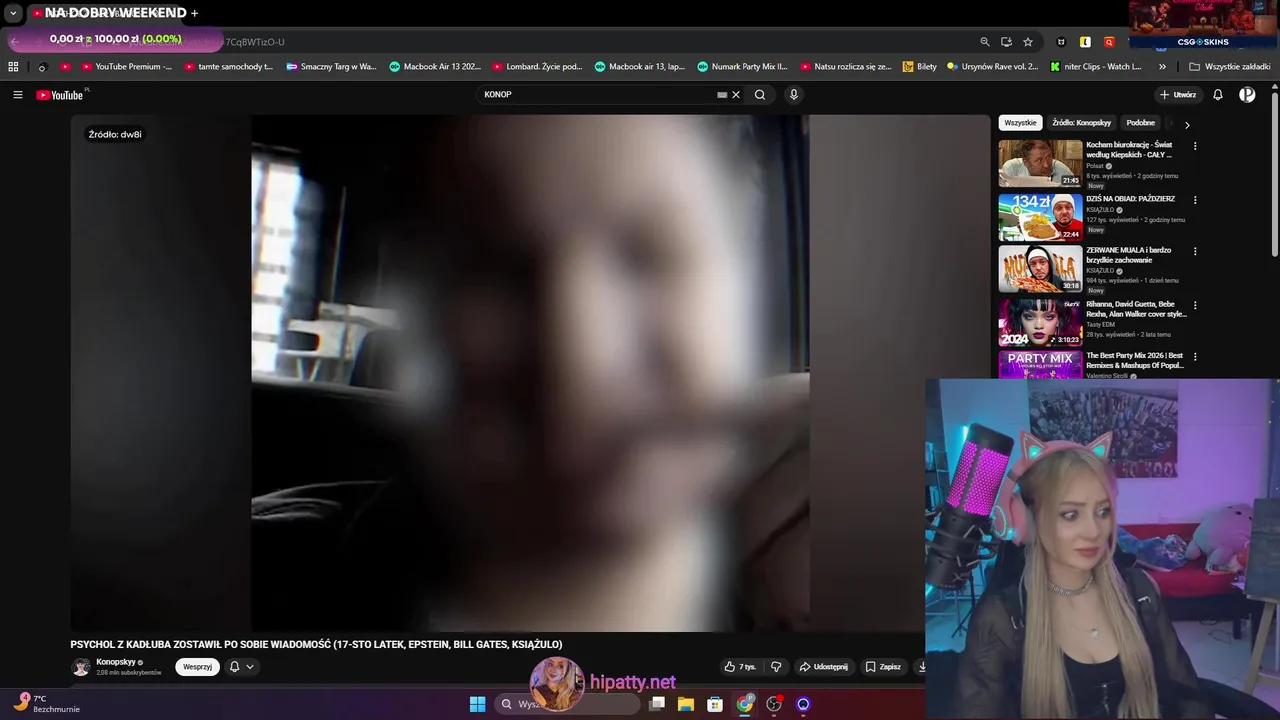Go back with the browser back arrow
Viewport: 1280px width, 720px height.
click(15, 41)
